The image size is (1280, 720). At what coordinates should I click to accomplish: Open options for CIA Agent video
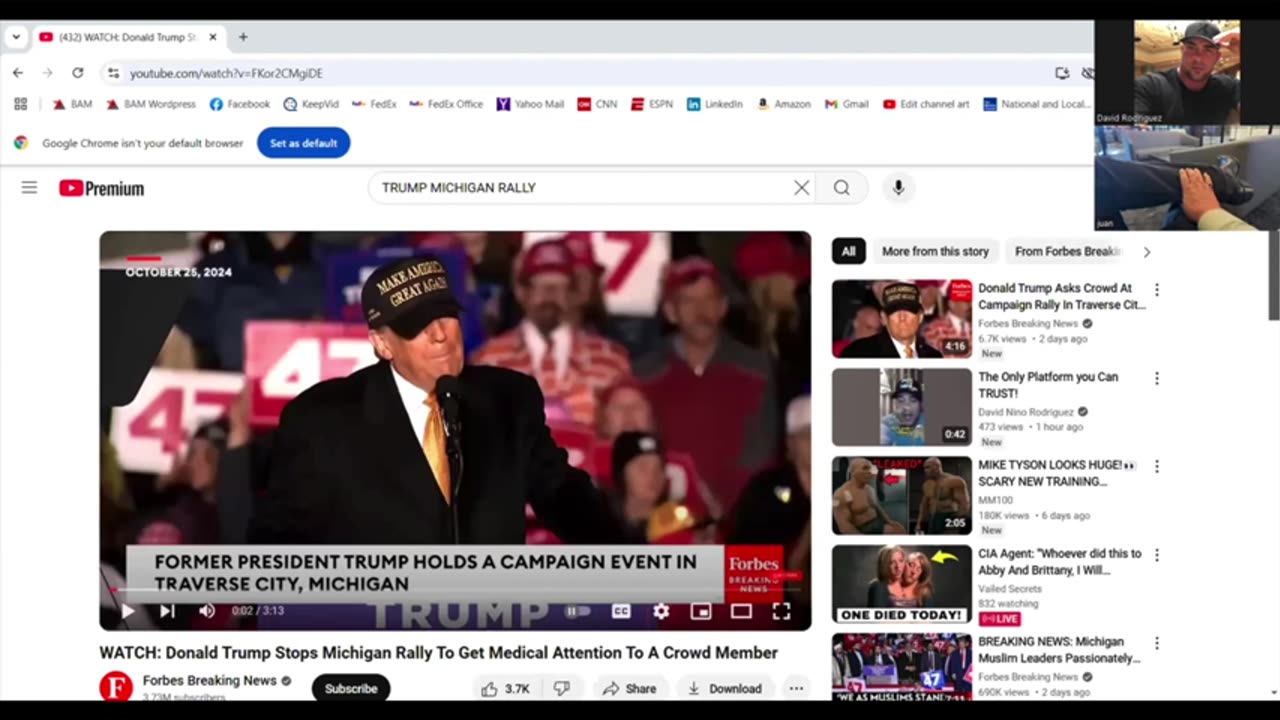pos(1157,555)
